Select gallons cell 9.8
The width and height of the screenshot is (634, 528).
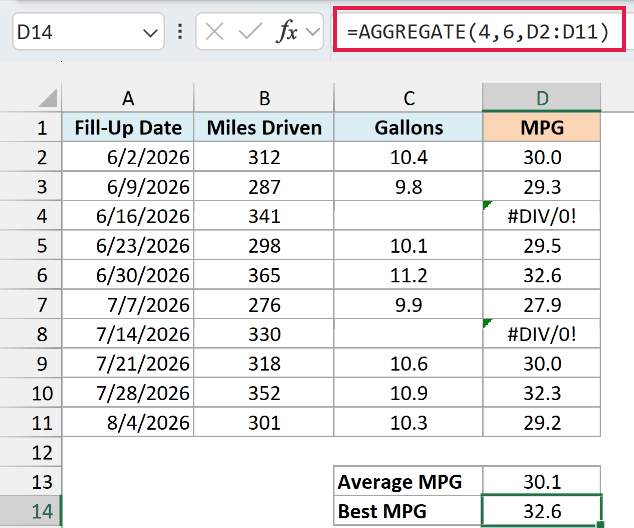408,186
